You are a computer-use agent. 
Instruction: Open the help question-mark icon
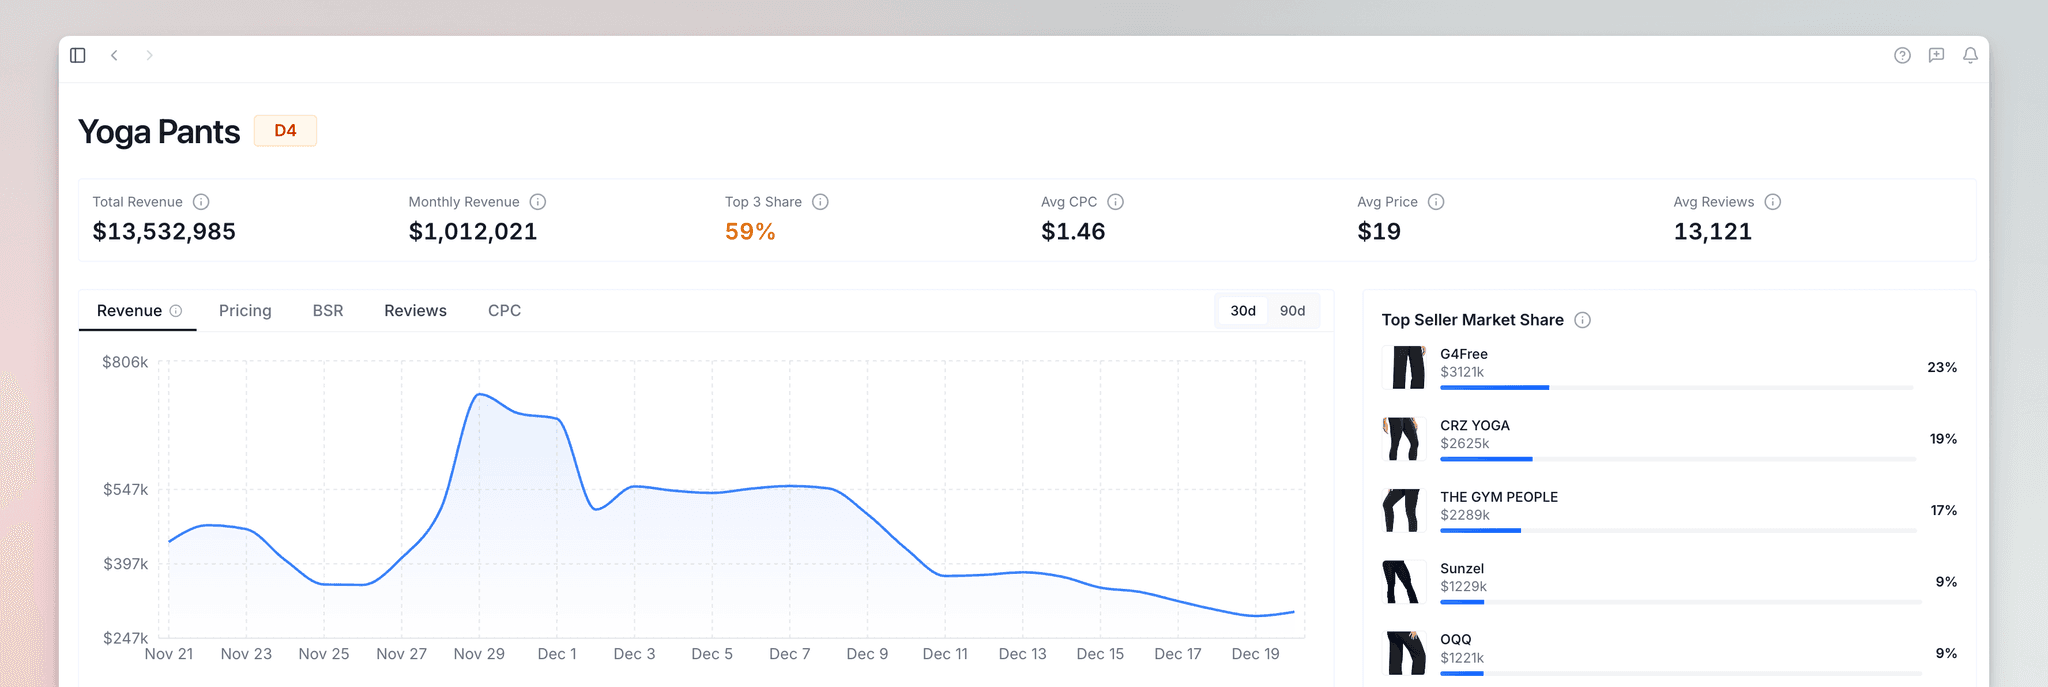point(1902,55)
